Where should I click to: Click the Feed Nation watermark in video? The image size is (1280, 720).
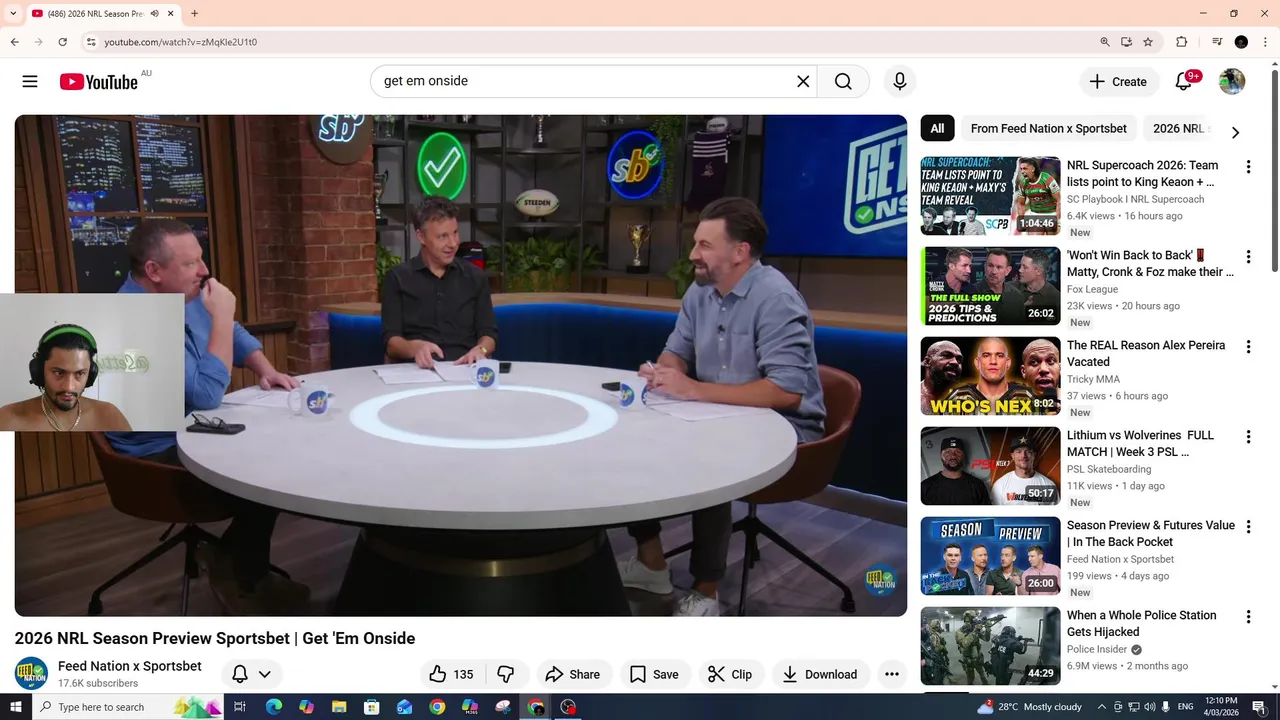[880, 582]
